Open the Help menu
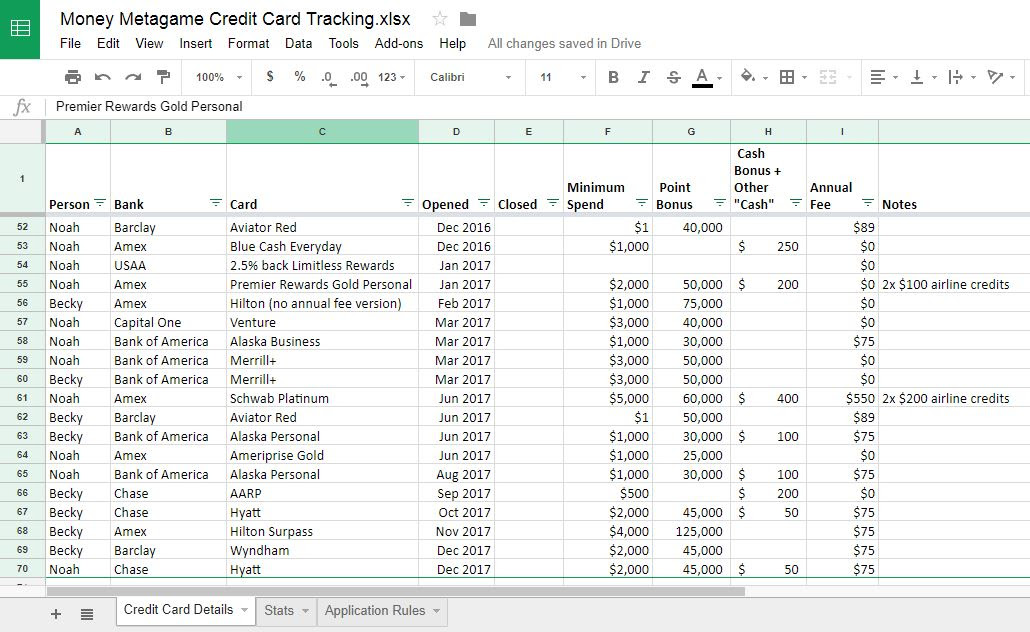Screen dimensions: 1030x632 tap(453, 43)
